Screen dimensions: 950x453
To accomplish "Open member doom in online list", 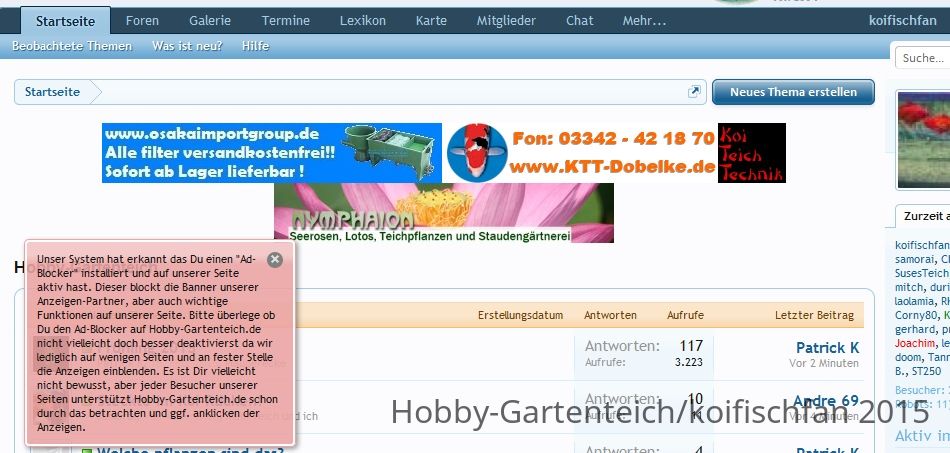I will (908, 357).
